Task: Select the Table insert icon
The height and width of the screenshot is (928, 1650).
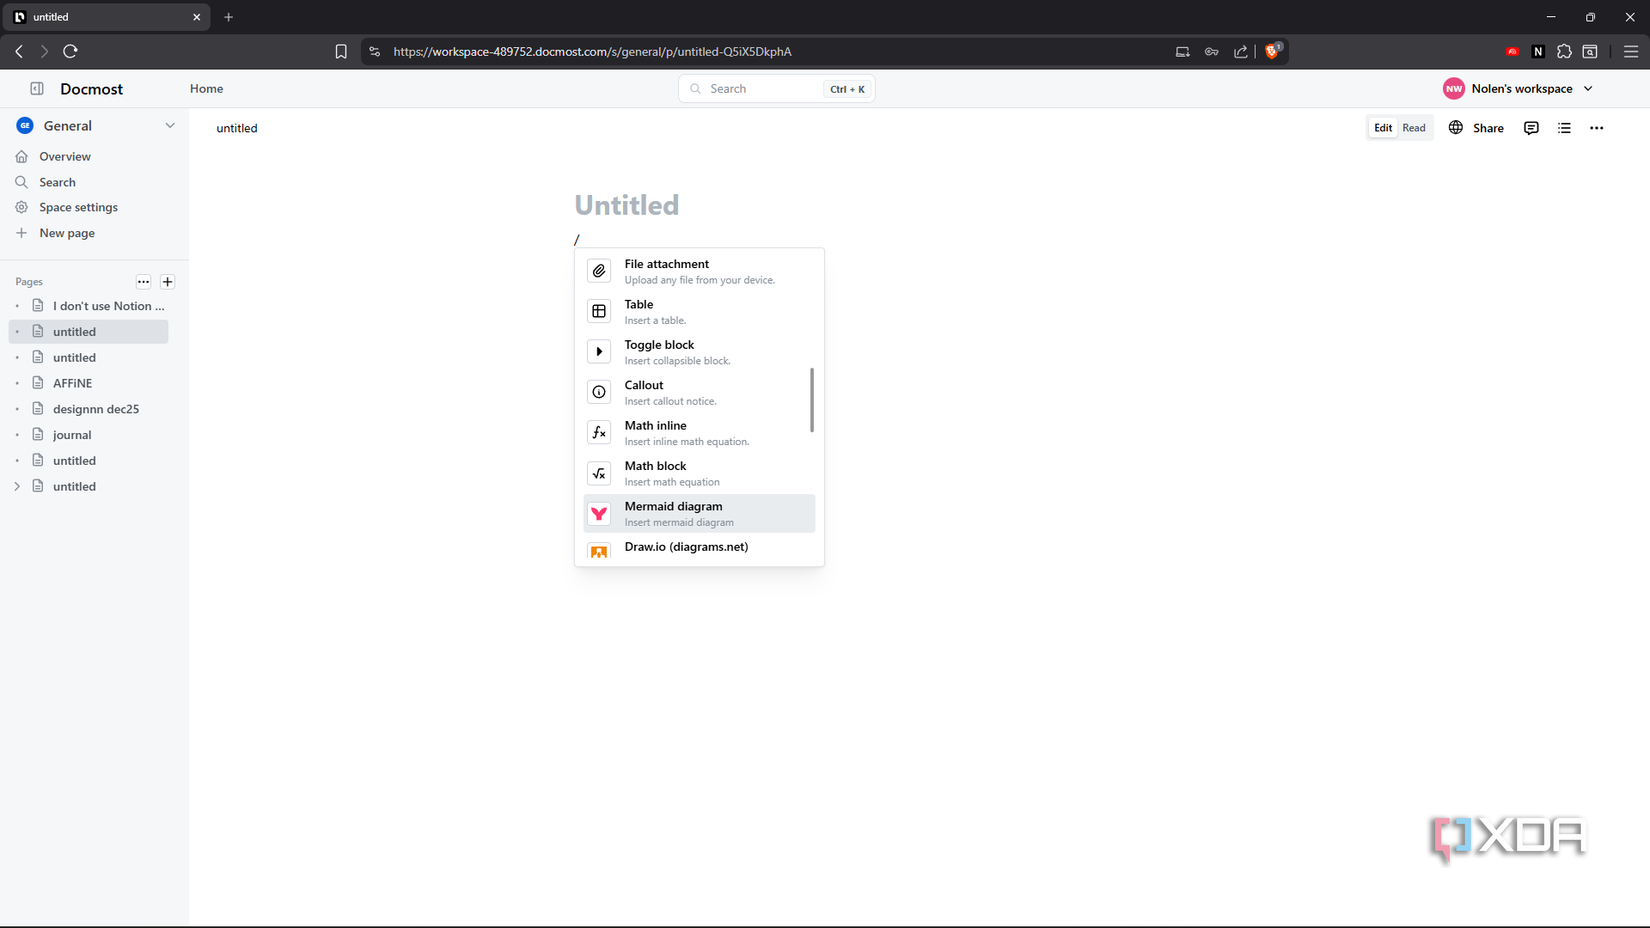Action: click(599, 311)
